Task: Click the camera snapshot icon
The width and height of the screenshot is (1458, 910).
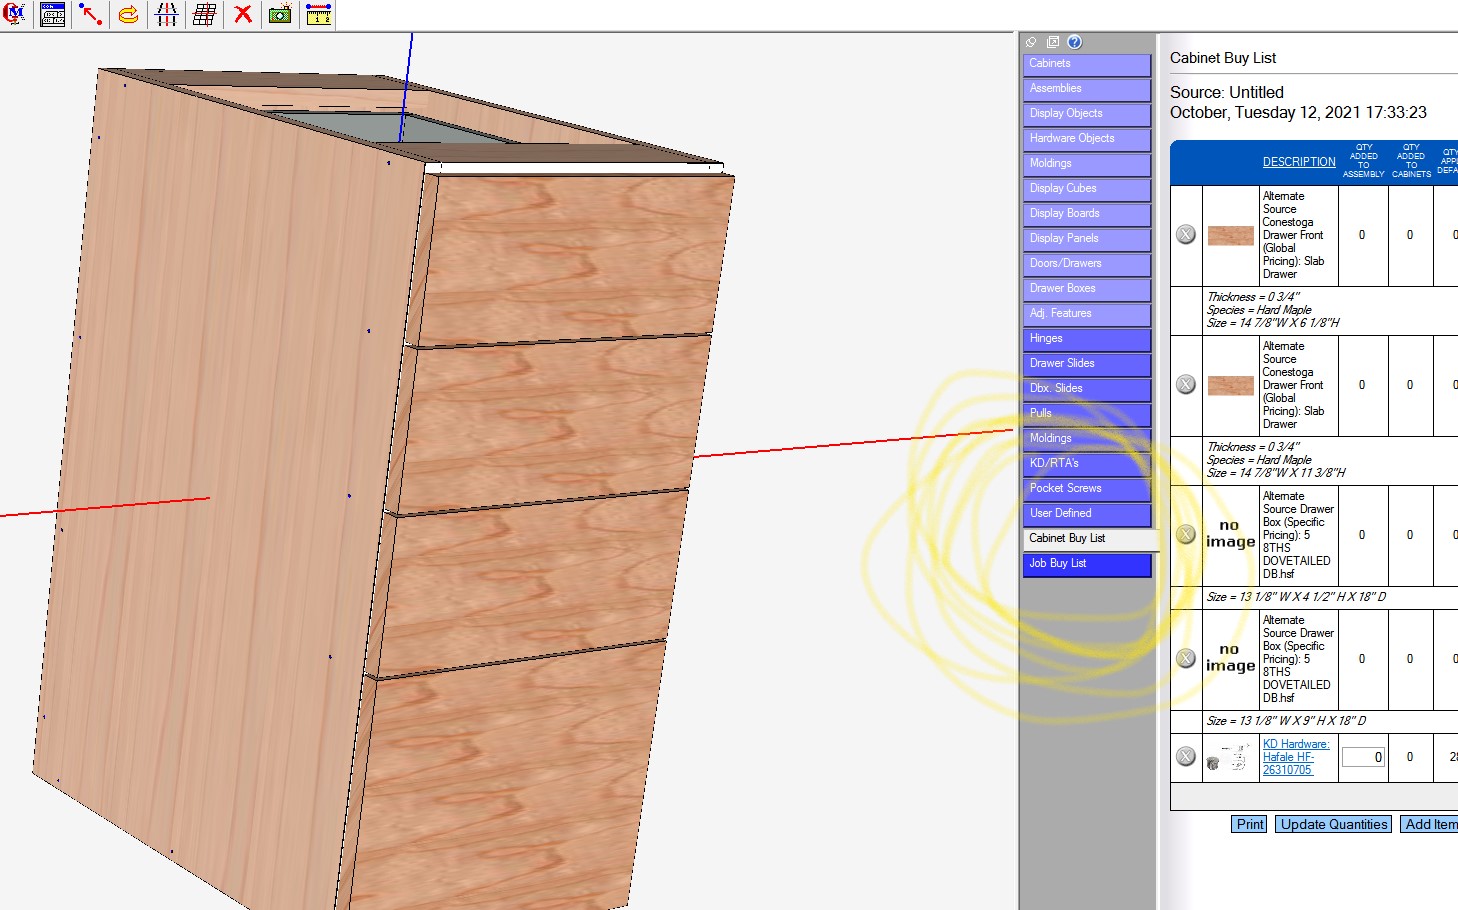Action: tap(281, 14)
